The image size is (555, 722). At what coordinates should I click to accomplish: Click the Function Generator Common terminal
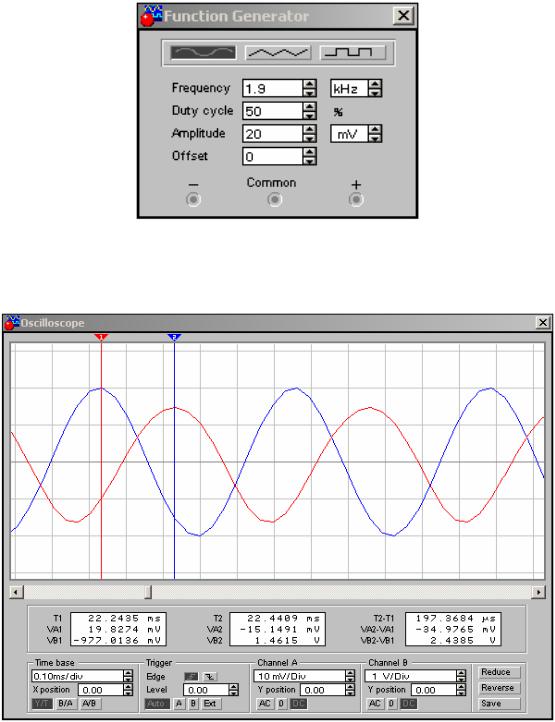pos(275,199)
